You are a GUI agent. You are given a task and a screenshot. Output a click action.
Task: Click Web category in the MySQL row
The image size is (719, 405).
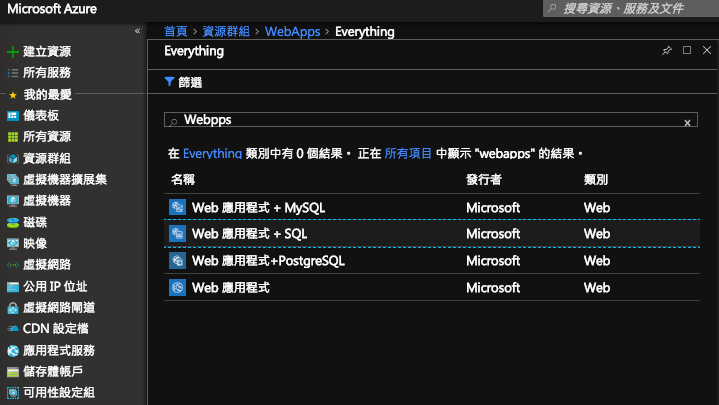(x=597, y=207)
